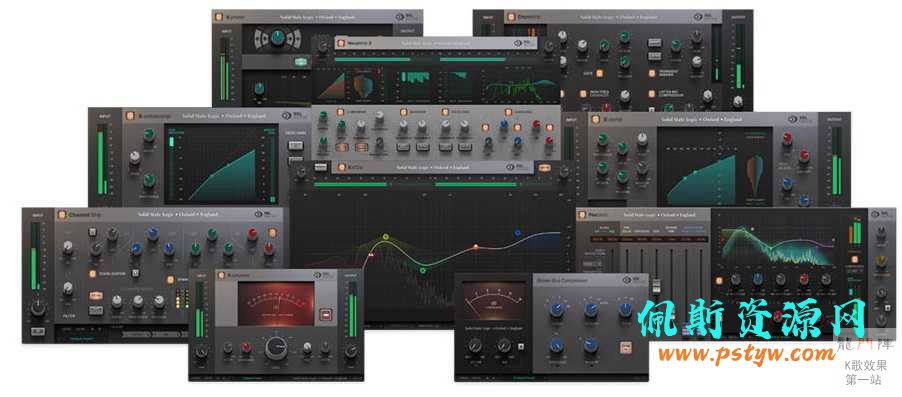This screenshot has width=902, height=397.
Task: Click the top blue EQ knob in Channel Strip
Action: (x=152, y=234)
